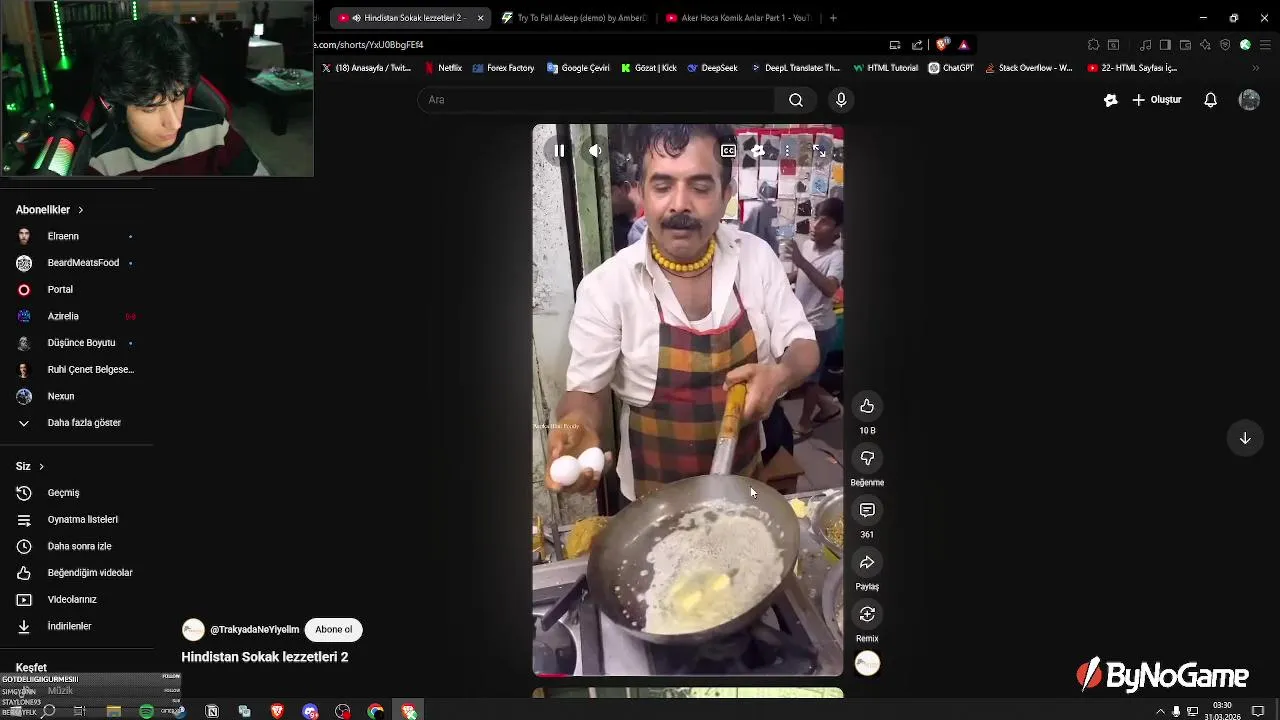This screenshot has width=1280, height=720.
Task: Open Oluştur create menu
Action: 1157,100
